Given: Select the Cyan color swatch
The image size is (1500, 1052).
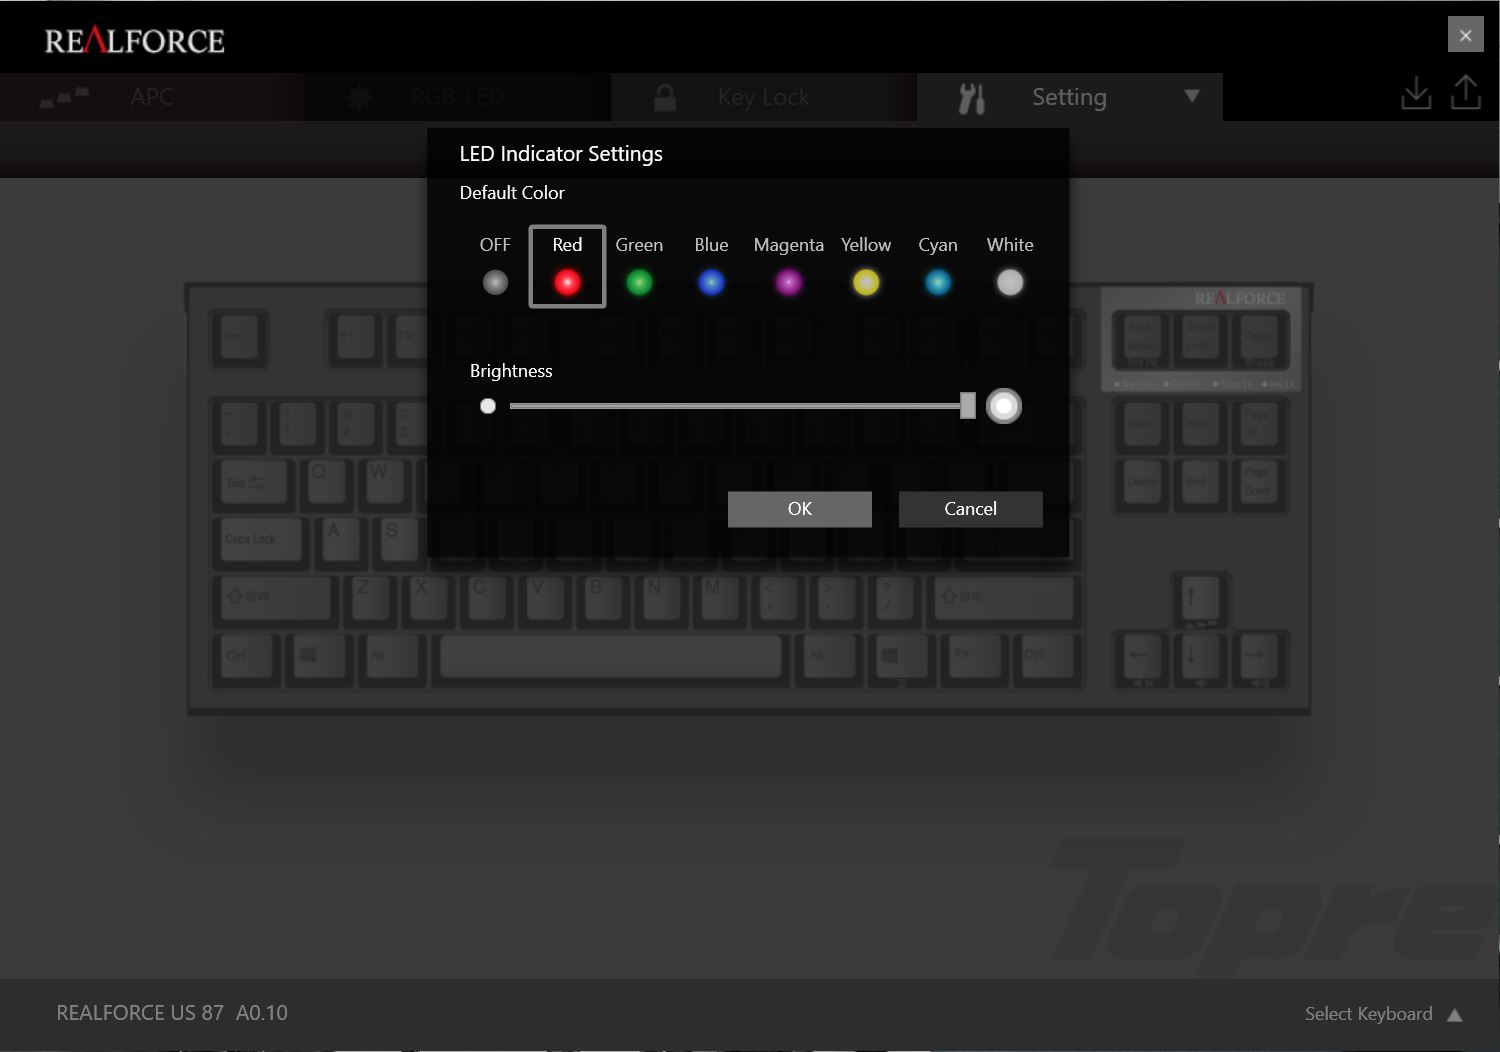Looking at the screenshot, I should [937, 281].
